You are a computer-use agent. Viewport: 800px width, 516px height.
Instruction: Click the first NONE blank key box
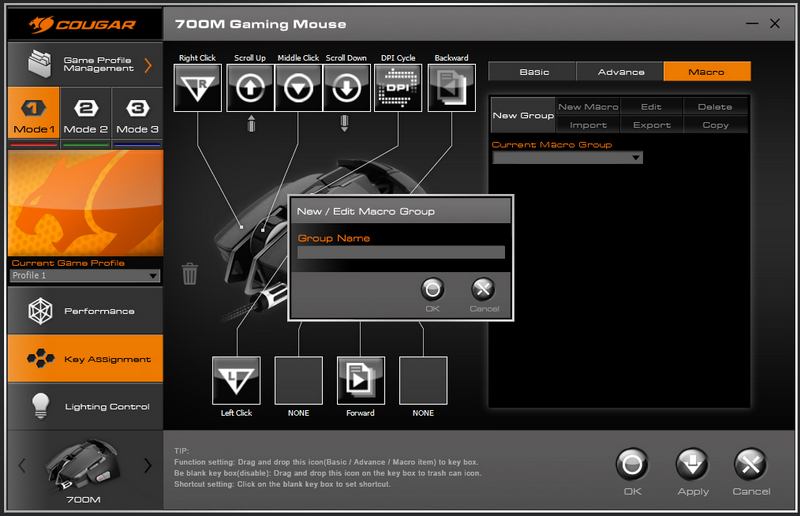click(x=298, y=380)
